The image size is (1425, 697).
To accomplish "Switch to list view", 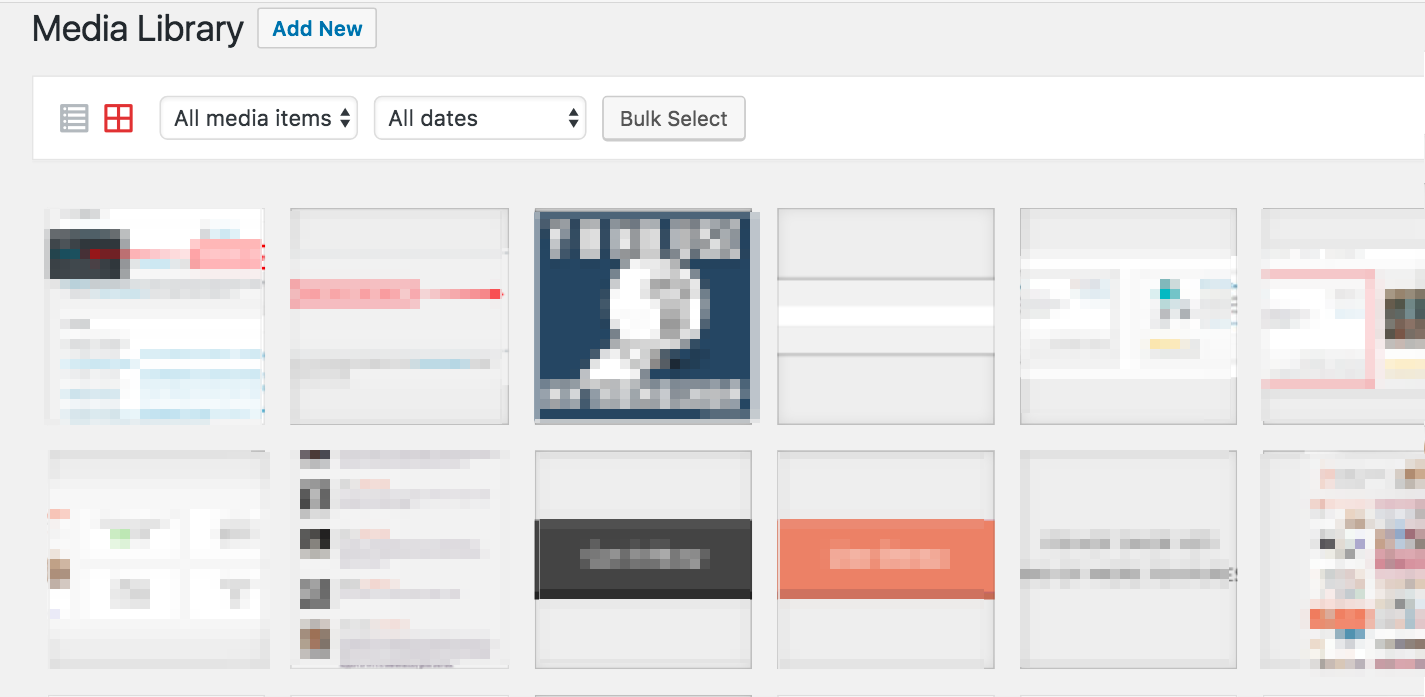I will pyautogui.click(x=74, y=118).
